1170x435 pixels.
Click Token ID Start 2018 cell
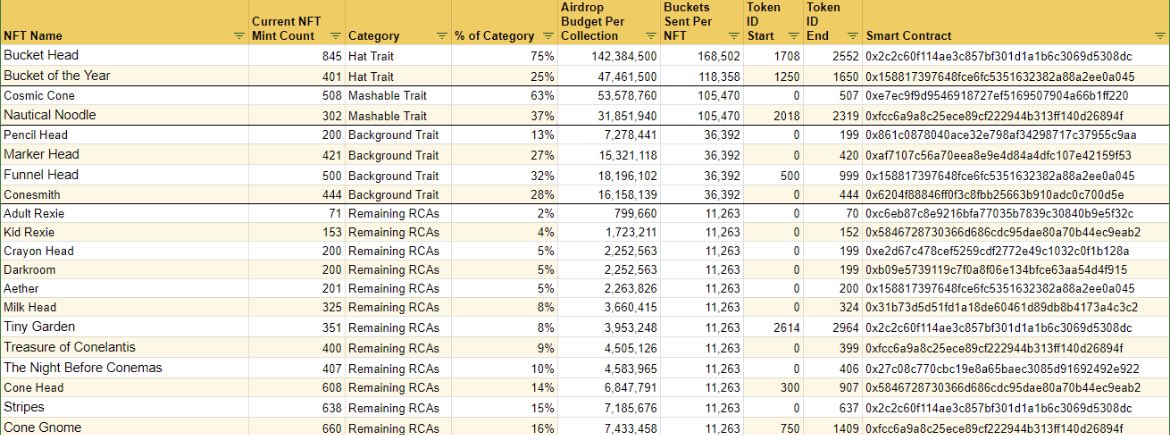[774, 116]
